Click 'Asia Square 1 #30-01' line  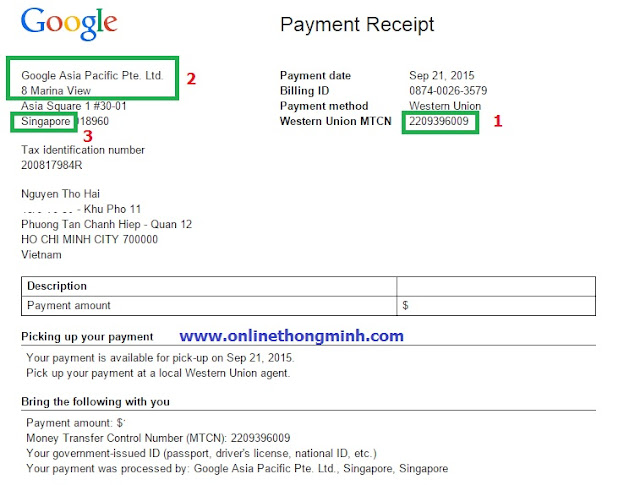coord(74,106)
